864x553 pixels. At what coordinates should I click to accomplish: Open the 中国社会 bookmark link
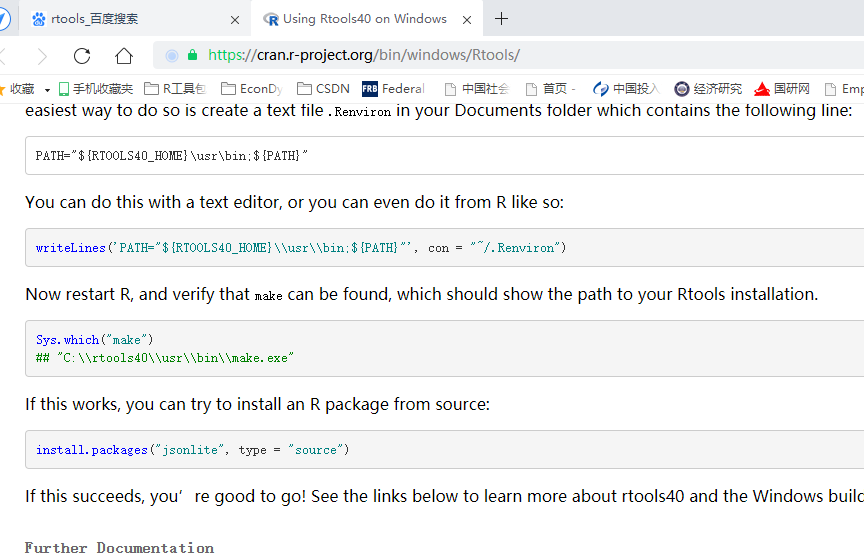tap(477, 89)
